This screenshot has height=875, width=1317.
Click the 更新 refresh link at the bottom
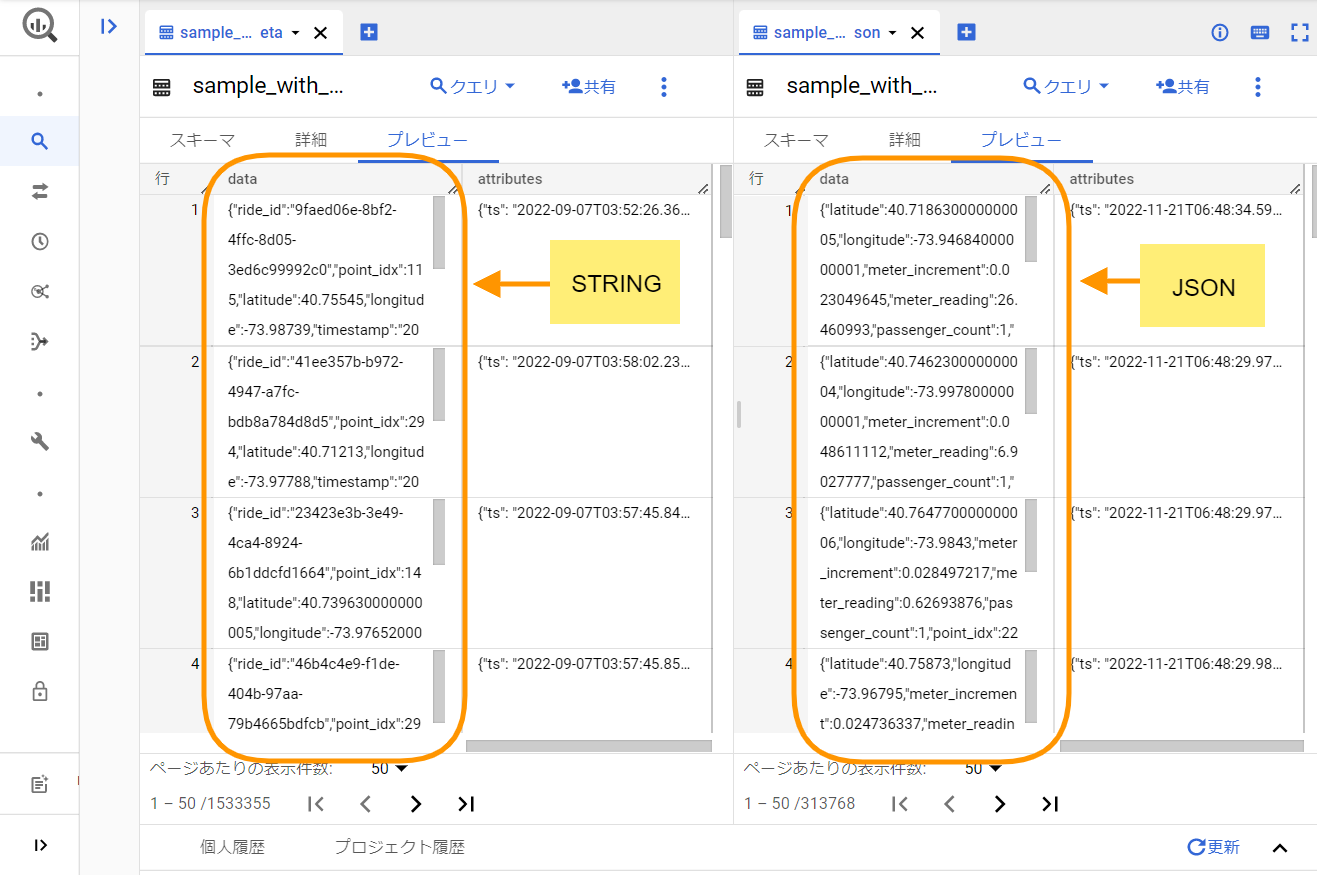click(1213, 846)
